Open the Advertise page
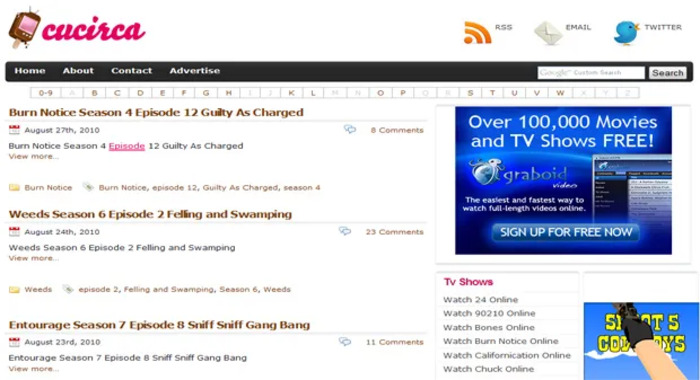Viewport: 700px width, 380px height. 194,71
